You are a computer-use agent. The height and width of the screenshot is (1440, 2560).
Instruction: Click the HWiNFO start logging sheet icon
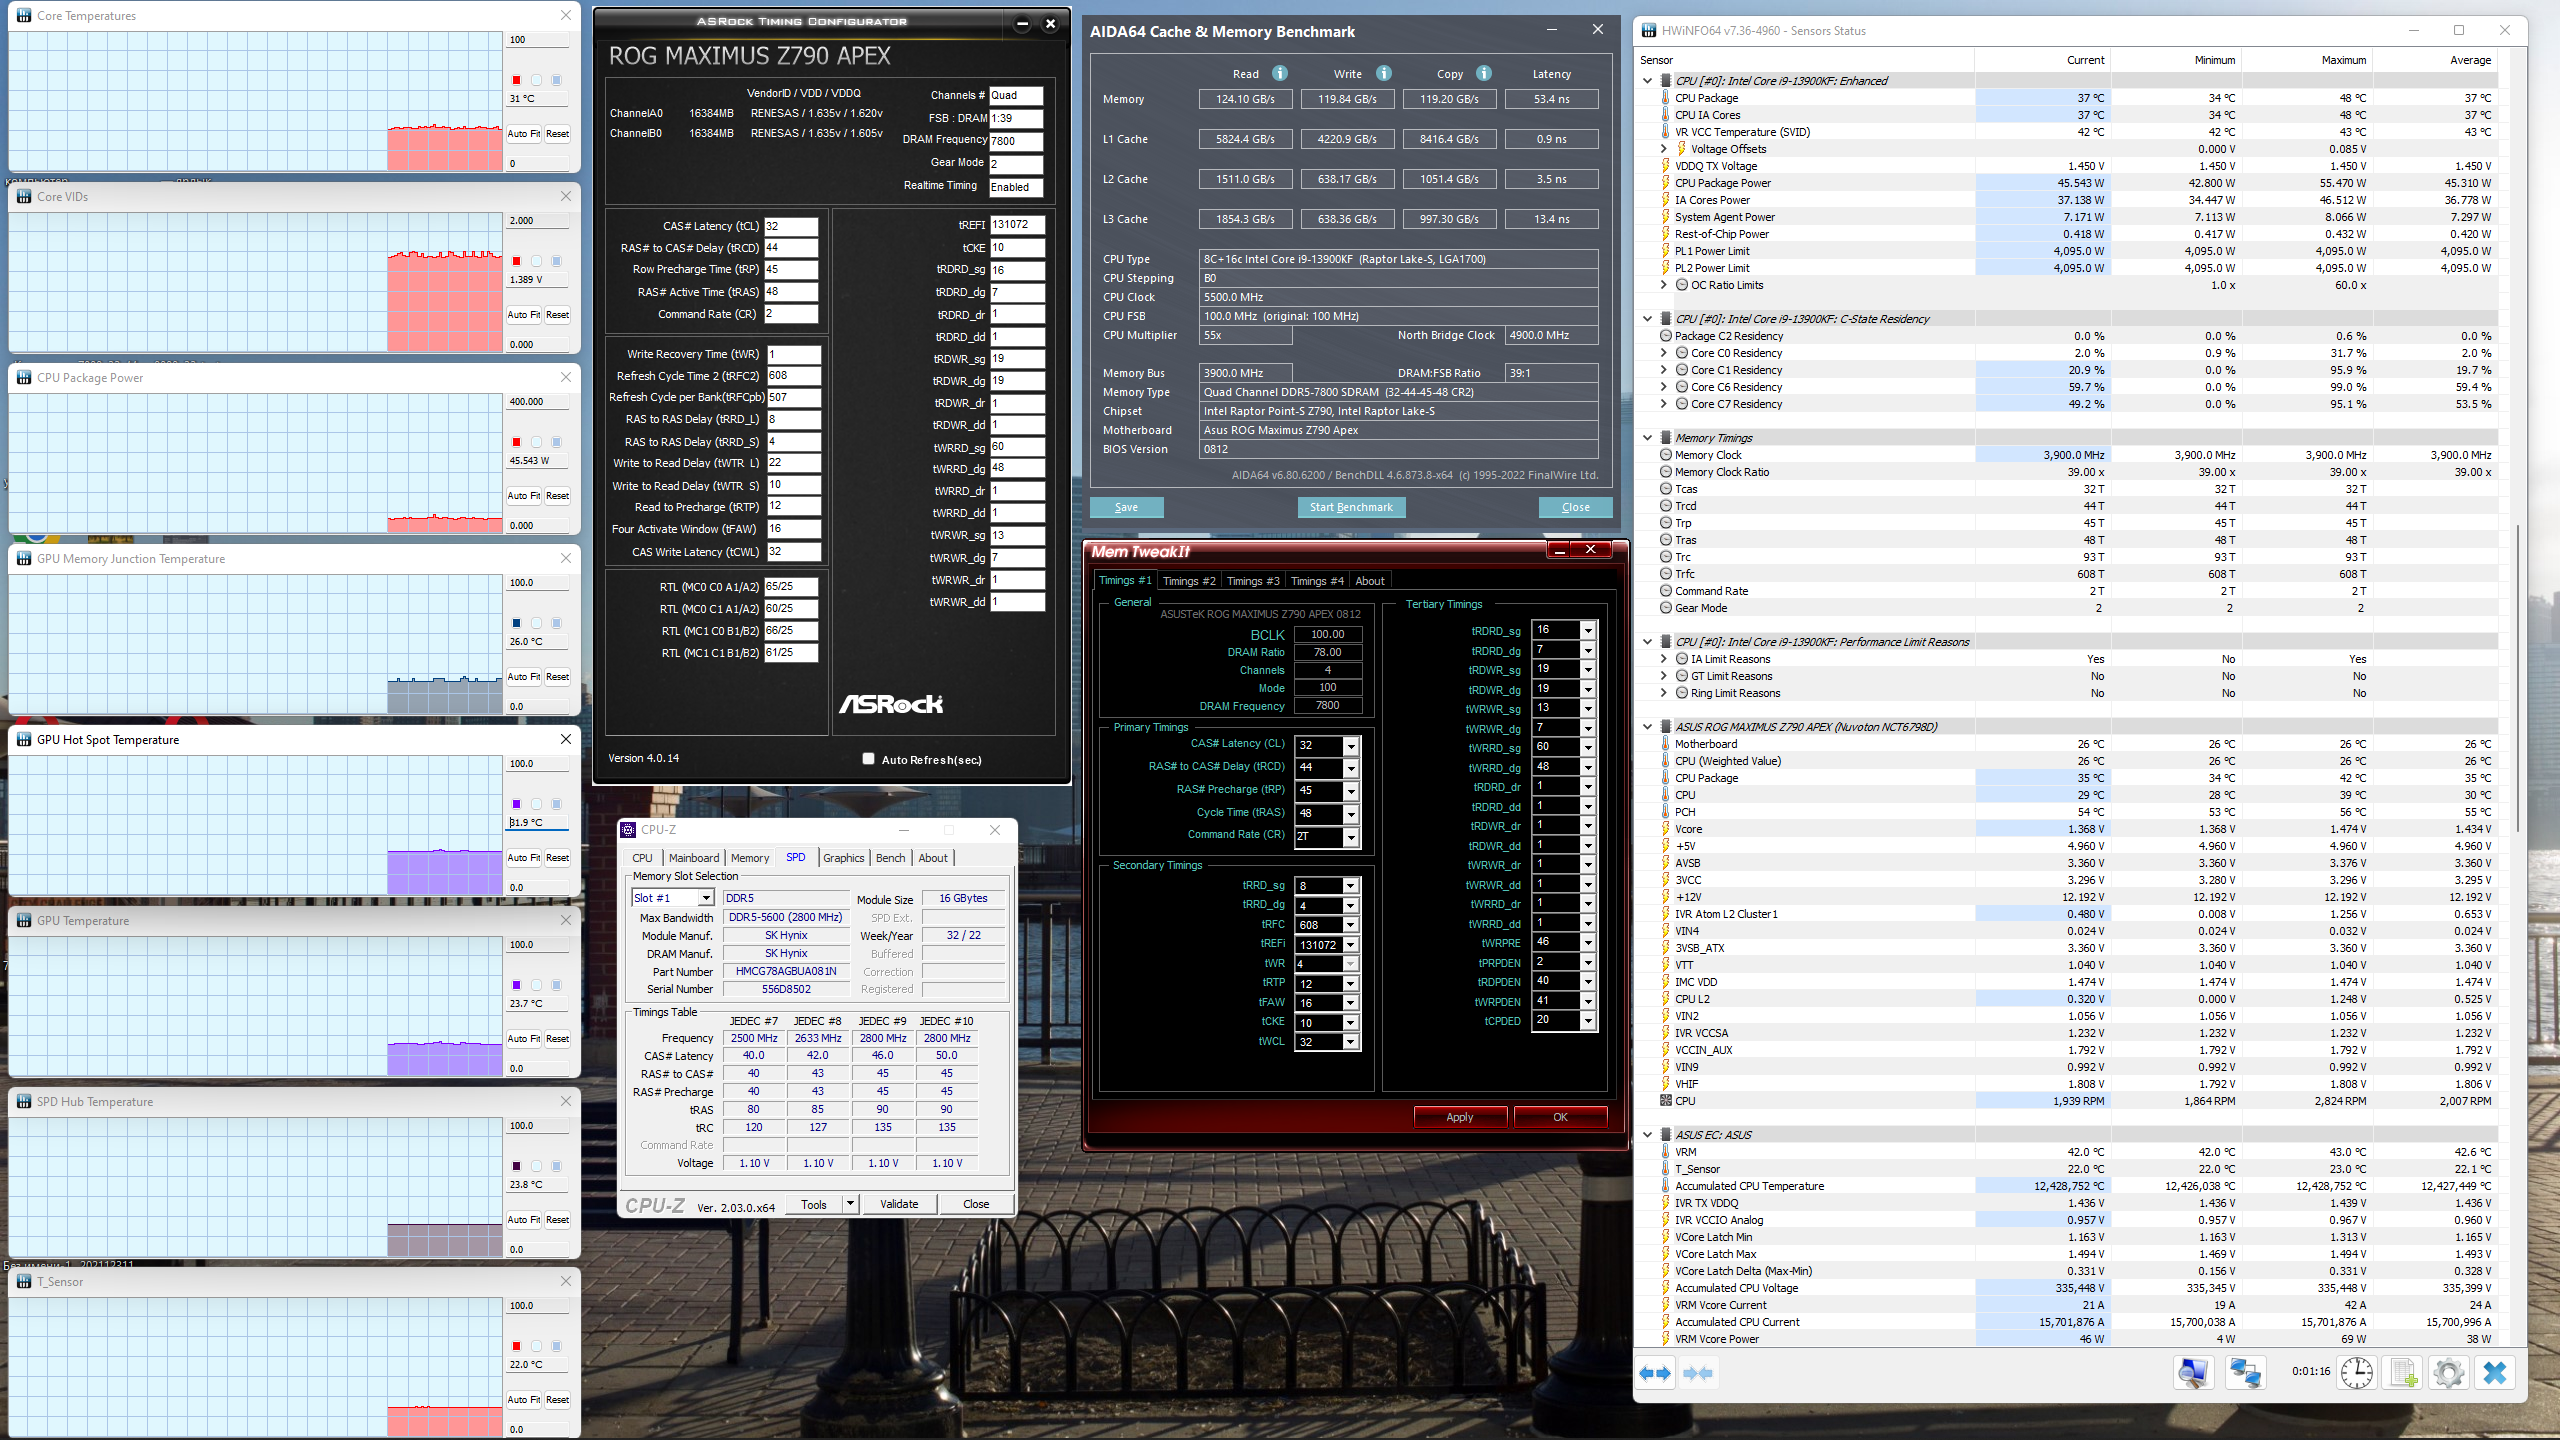click(2404, 1373)
